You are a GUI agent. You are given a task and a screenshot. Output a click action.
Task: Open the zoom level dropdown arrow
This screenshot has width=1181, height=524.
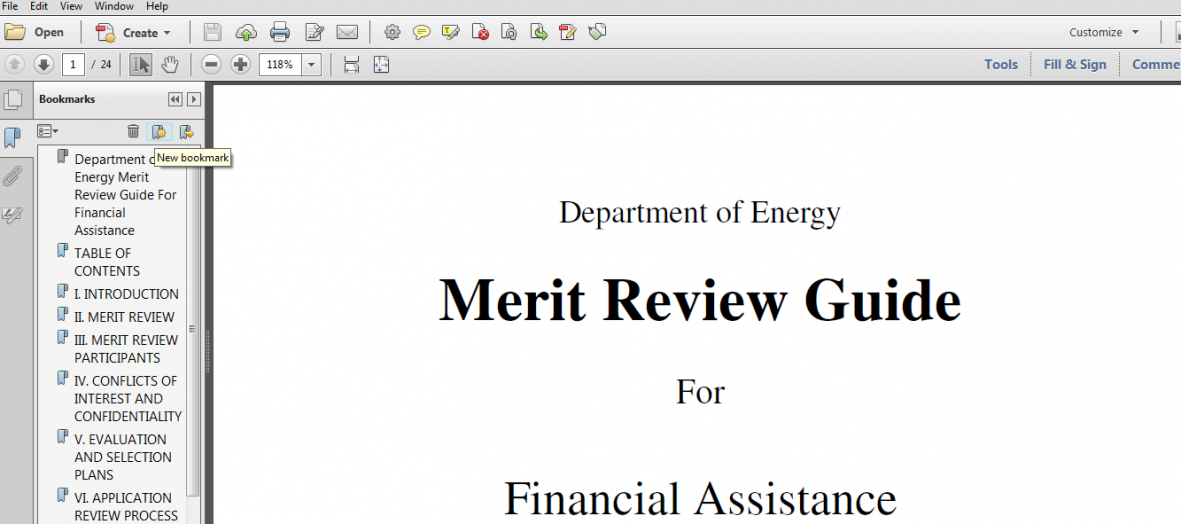tap(312, 65)
